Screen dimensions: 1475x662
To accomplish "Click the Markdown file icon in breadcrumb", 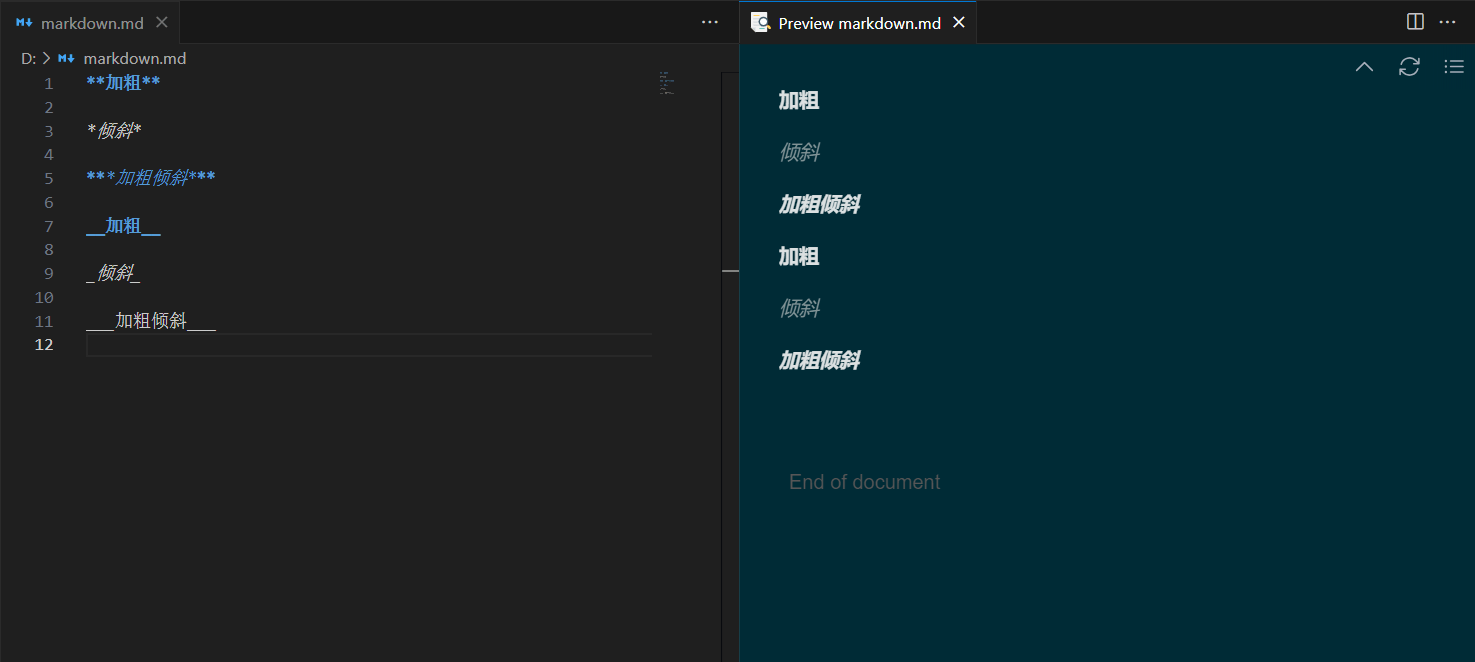I will pos(67,59).
